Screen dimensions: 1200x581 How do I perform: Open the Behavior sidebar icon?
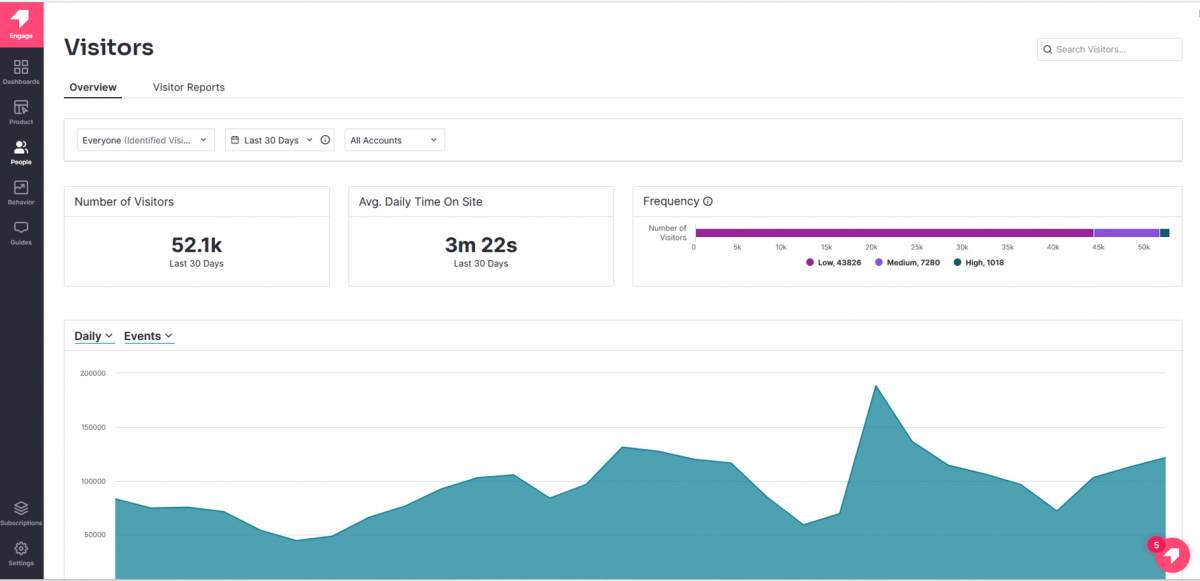pos(21,187)
